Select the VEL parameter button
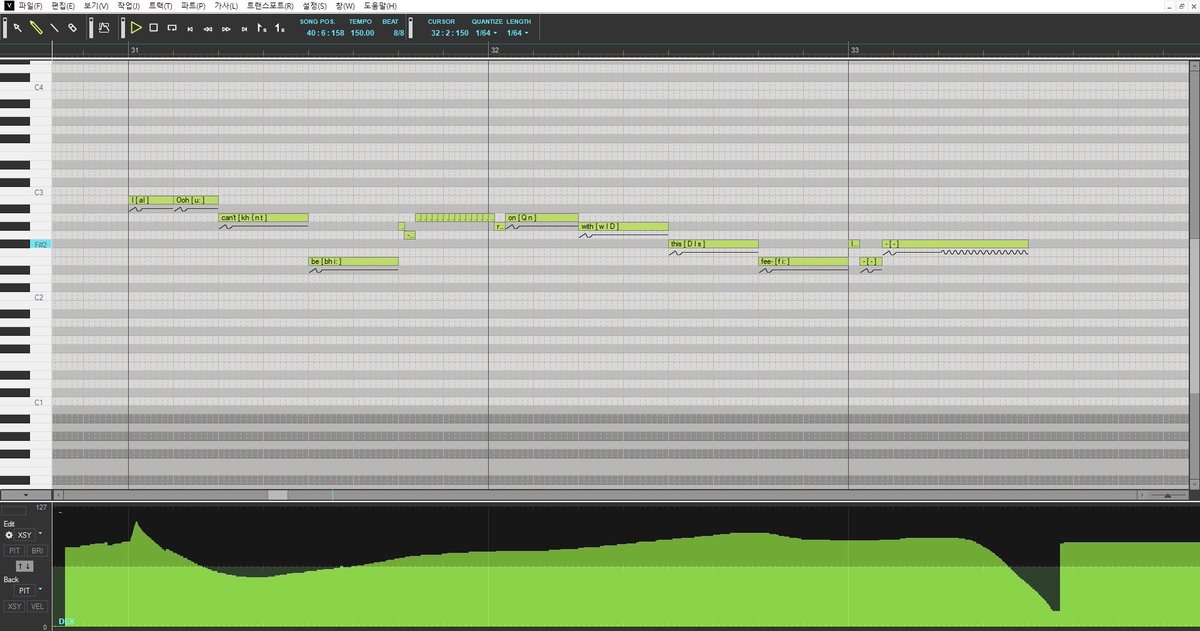This screenshot has height=631, width=1200. click(37, 607)
